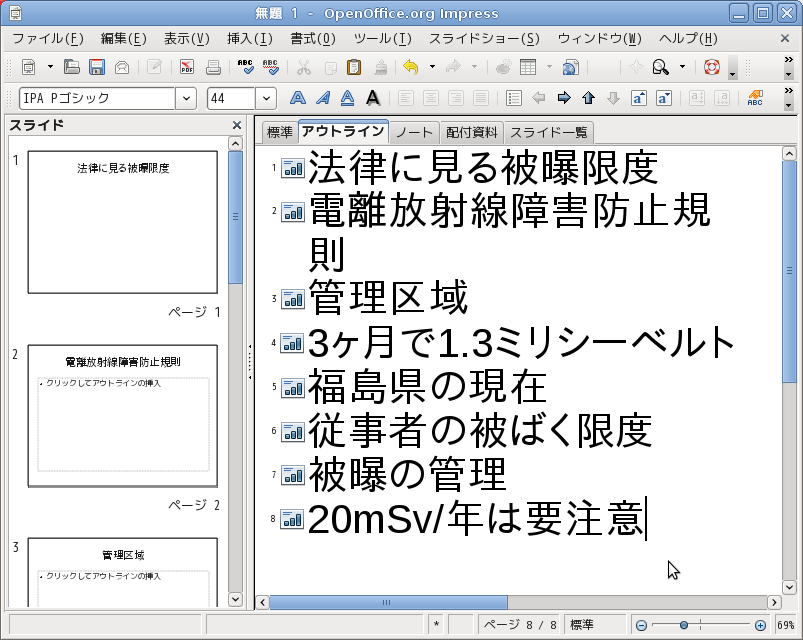Export directly as PDF
The width and height of the screenshot is (803, 640).
[x=187, y=68]
